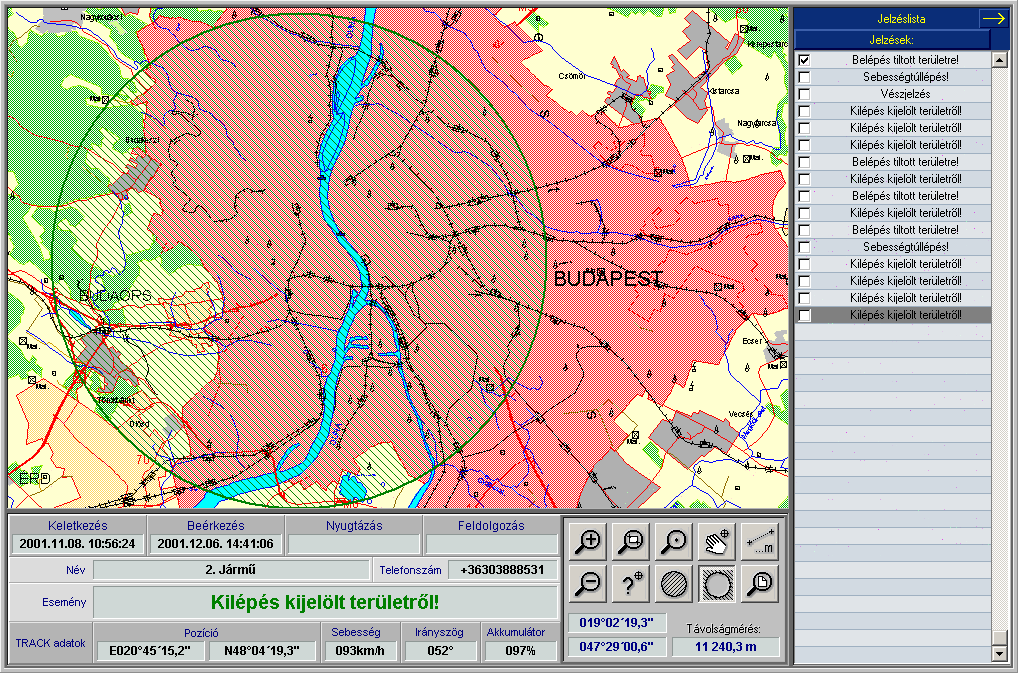Click the scrollbar up arrow in Jelzéslista
This screenshot has width=1018, height=673.
point(1000,60)
